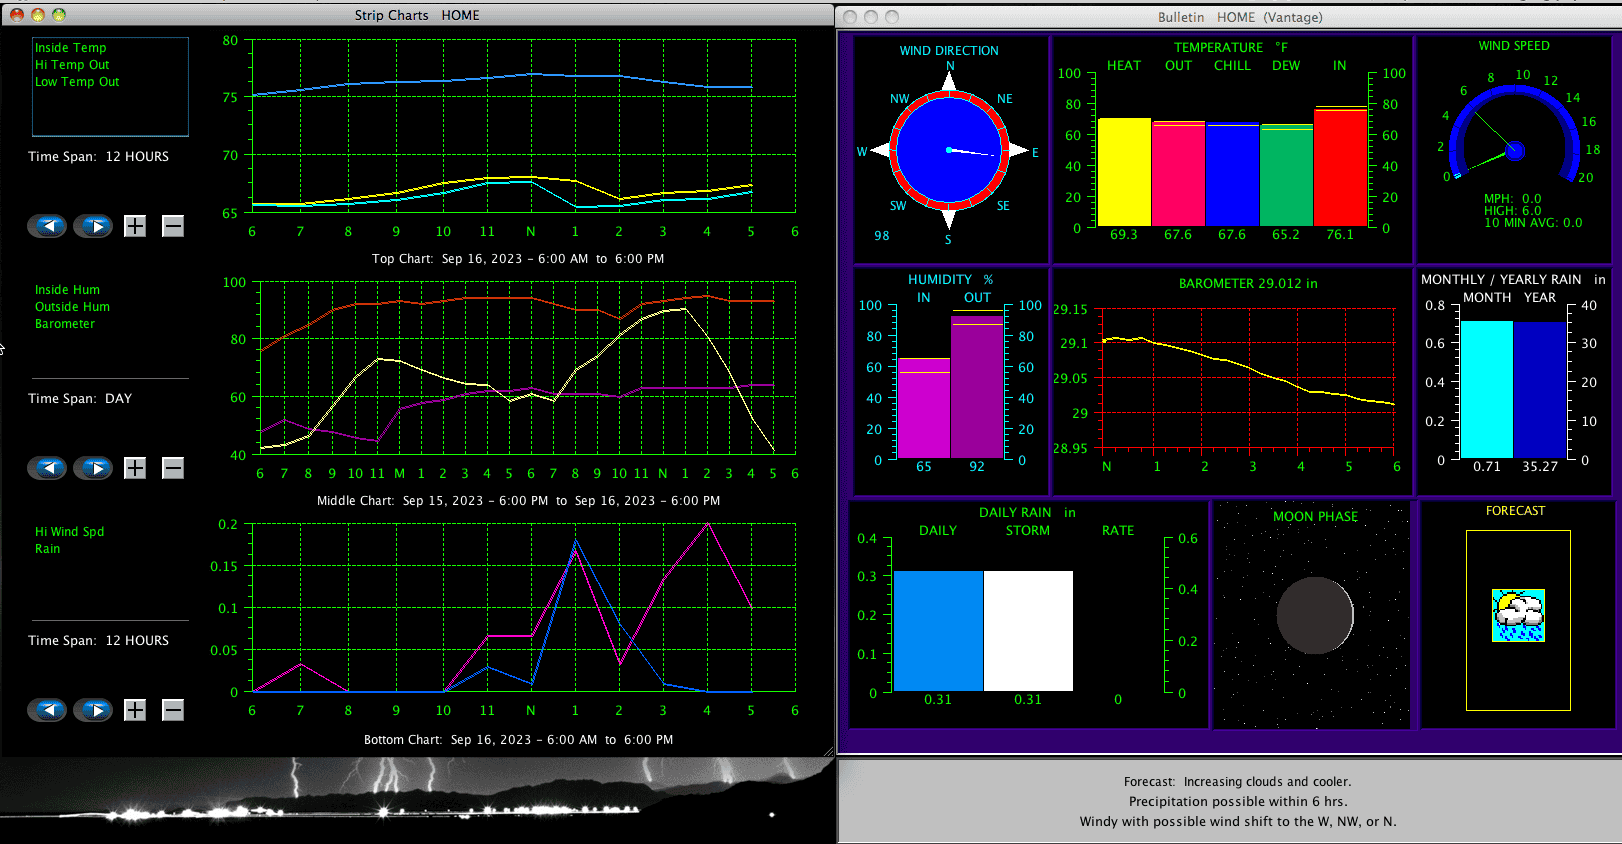Click the BAROMETER 29.012 in heading
The width and height of the screenshot is (1622, 844).
click(1248, 284)
